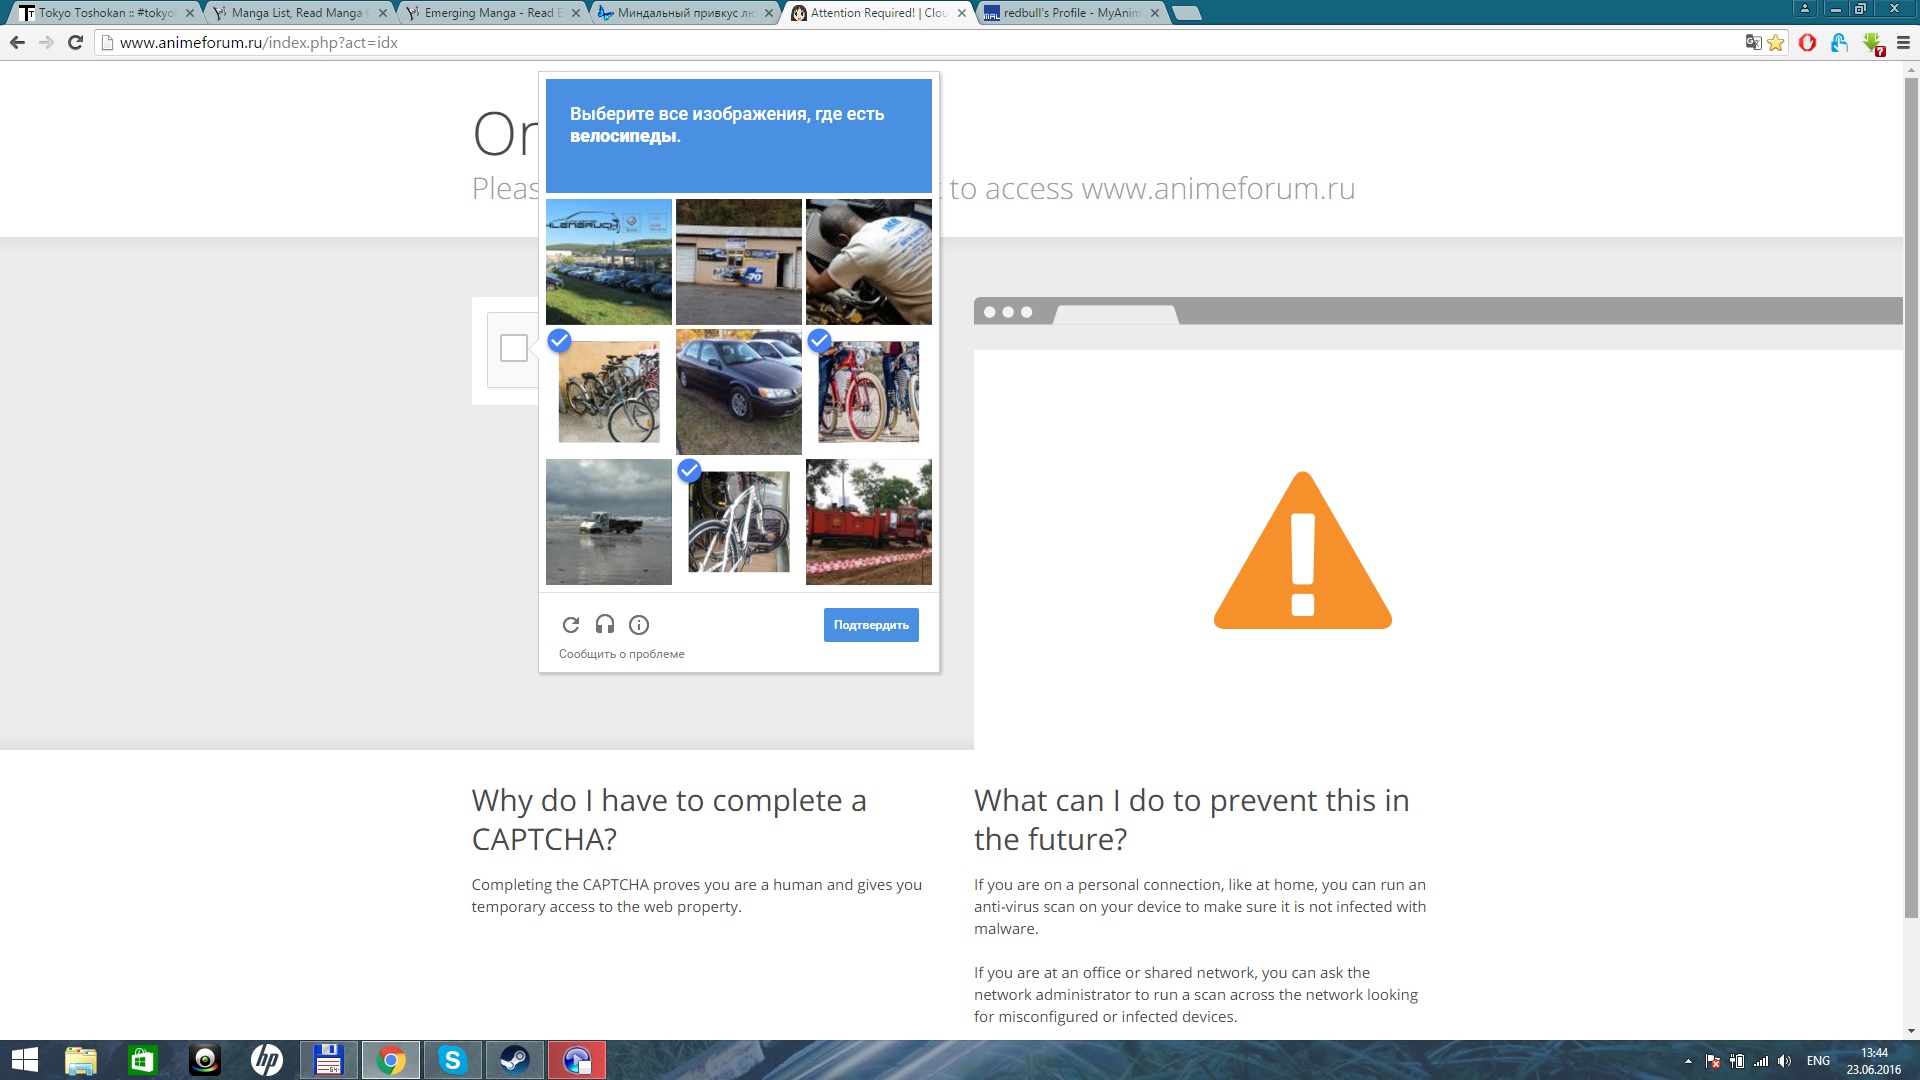Screen dimensions: 1920x1080
Task: Click the red Opera extension icon
Action: pyautogui.click(x=1807, y=43)
